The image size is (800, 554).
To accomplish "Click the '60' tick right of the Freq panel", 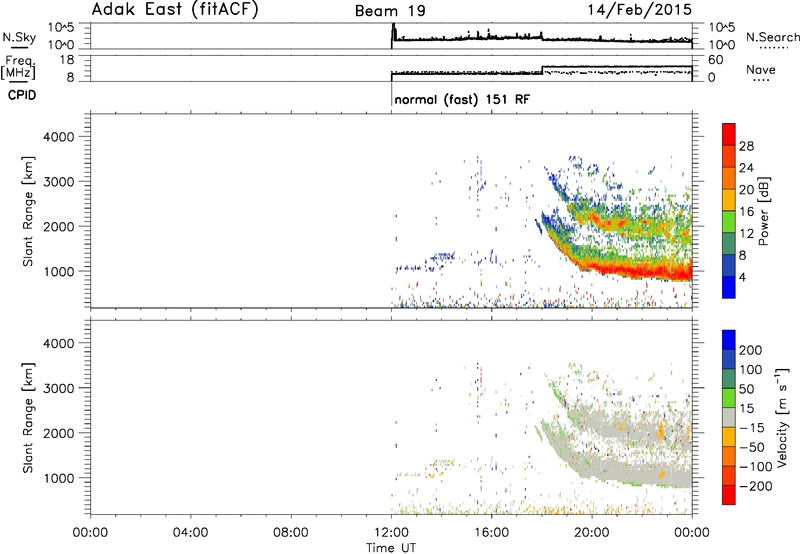I will (715, 60).
